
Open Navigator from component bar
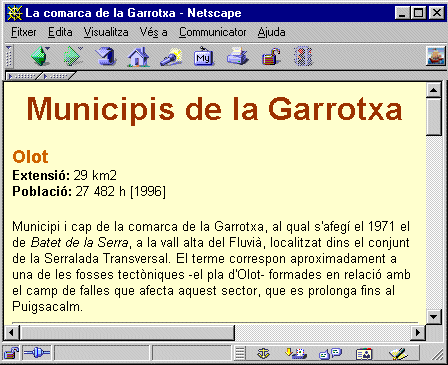(x=263, y=353)
